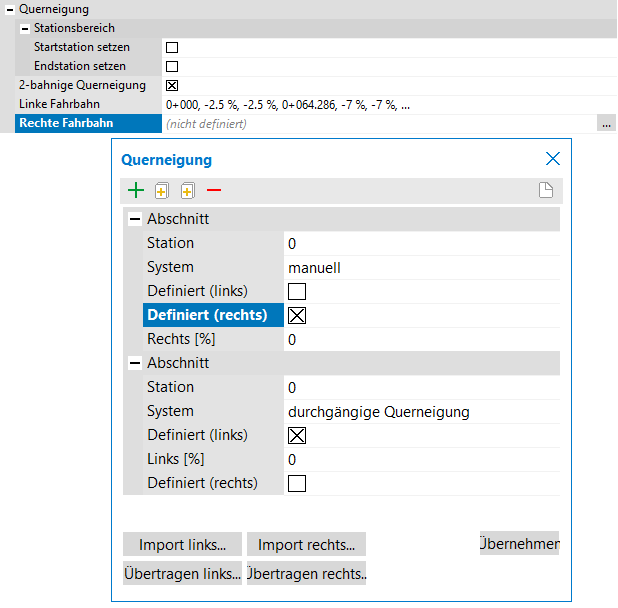
Task: Click the blank page icon in dialog toolbar
Action: pyautogui.click(x=546, y=191)
